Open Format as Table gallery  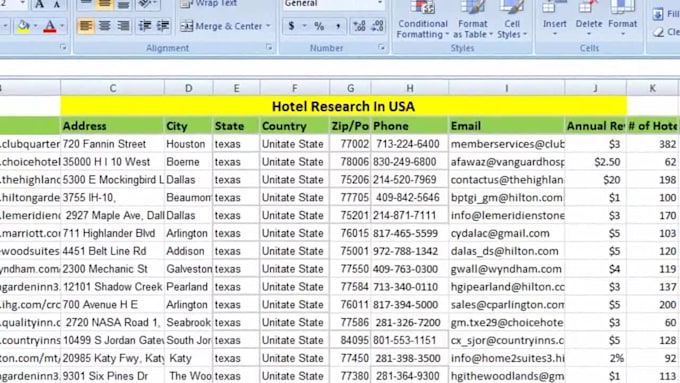pyautogui.click(x=473, y=20)
